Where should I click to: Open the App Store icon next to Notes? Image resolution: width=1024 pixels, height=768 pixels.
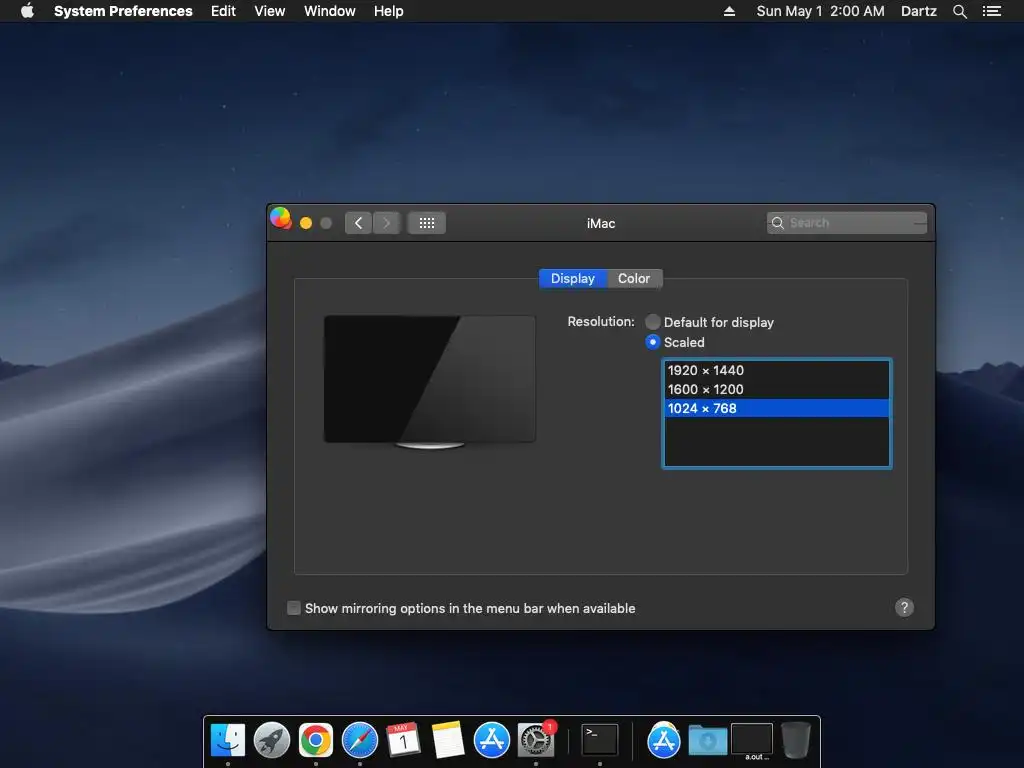coord(491,741)
